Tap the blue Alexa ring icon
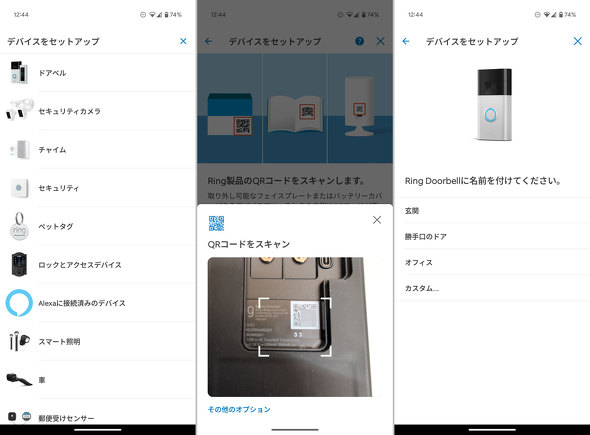The width and height of the screenshot is (590, 435). tap(19, 303)
